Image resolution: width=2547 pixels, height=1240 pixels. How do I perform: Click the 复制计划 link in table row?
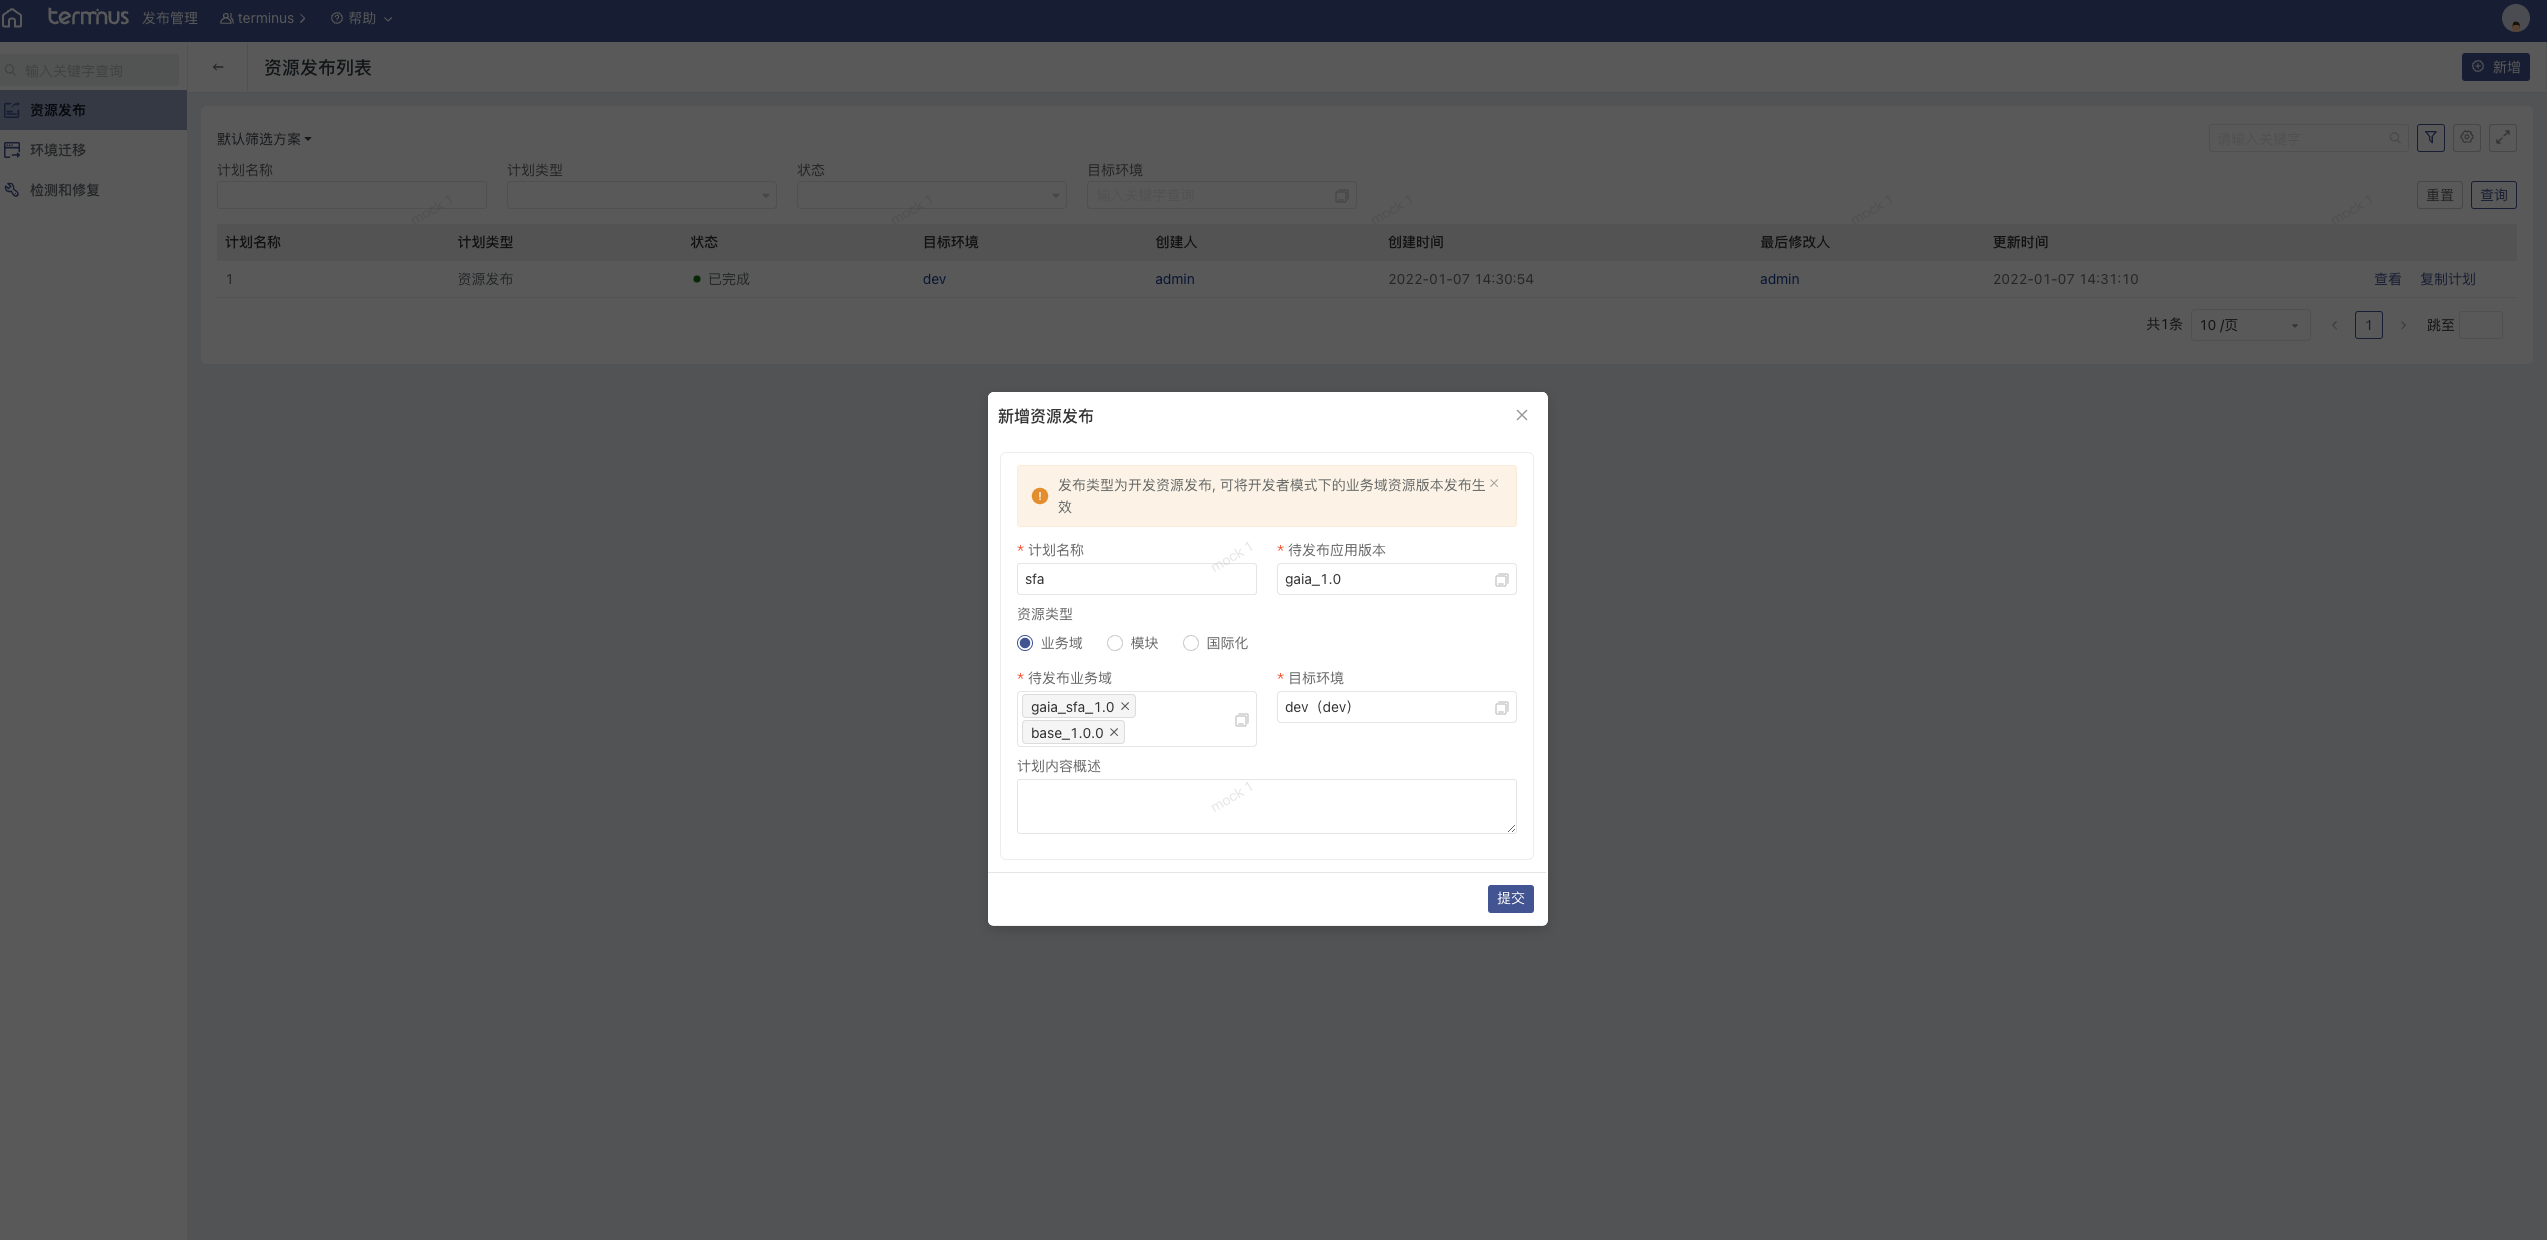[x=2447, y=279]
